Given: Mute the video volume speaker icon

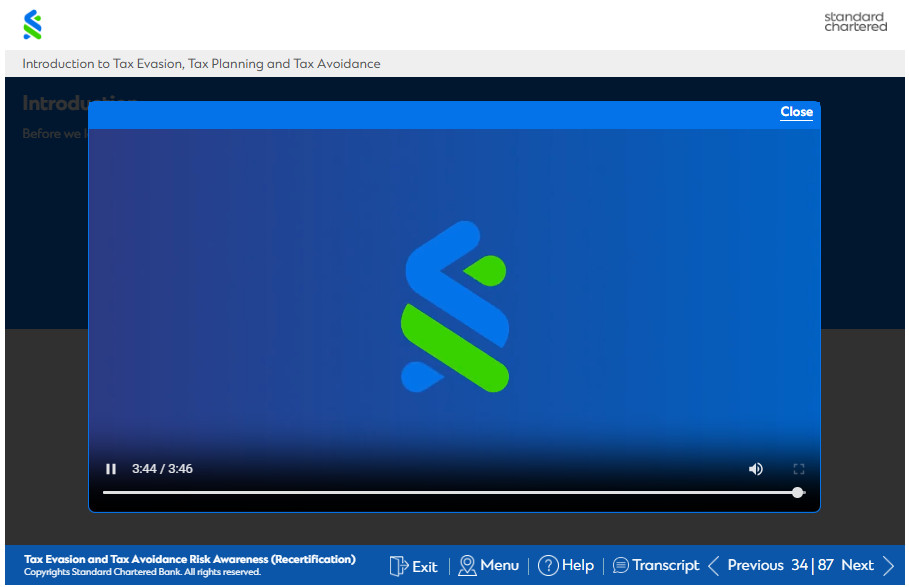Looking at the screenshot, I should click(755, 469).
